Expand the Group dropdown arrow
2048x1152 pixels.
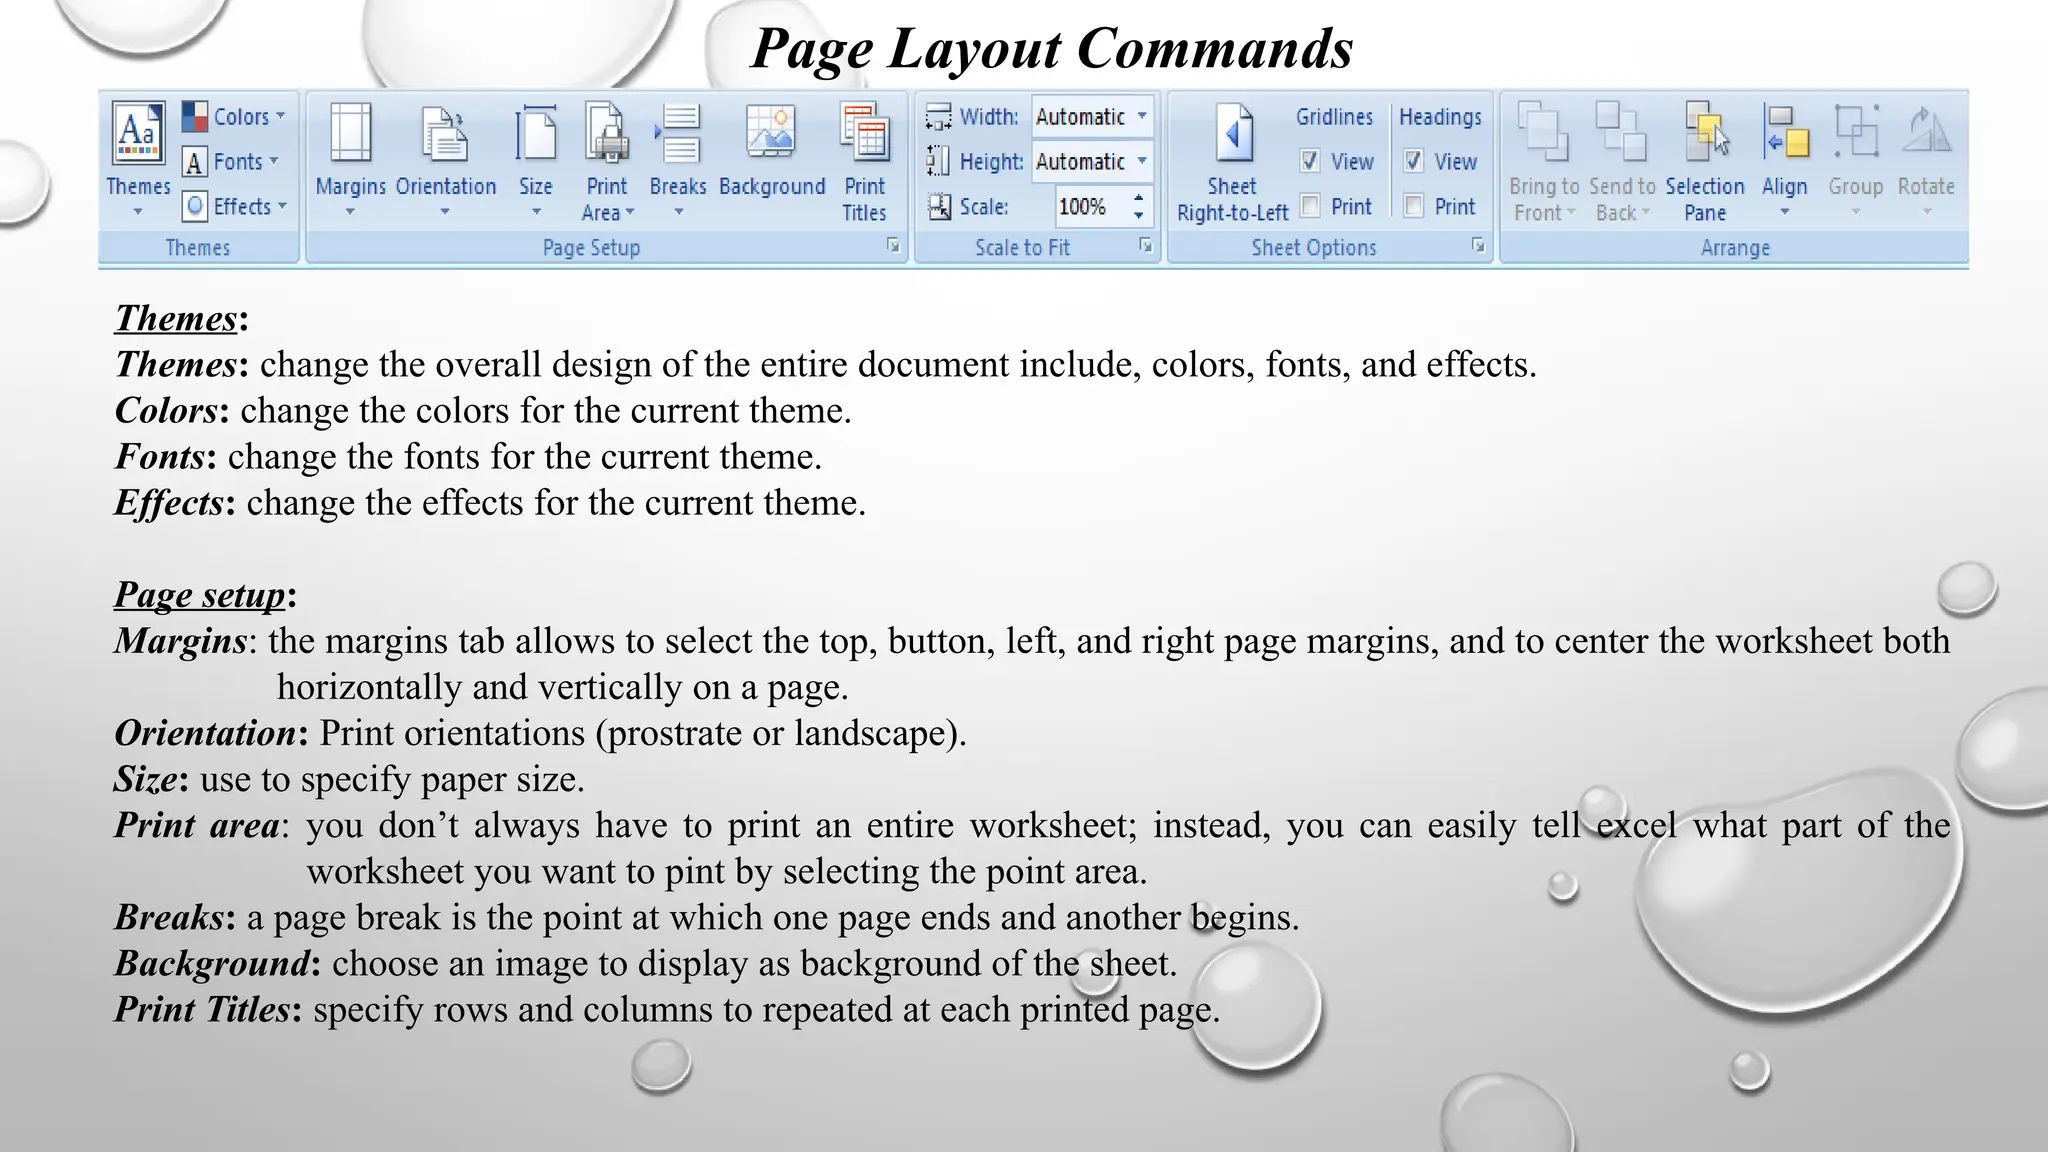coord(1856,212)
